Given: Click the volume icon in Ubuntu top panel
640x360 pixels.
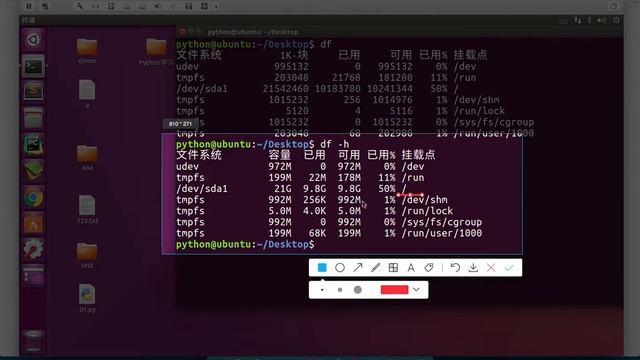Looking at the screenshot, I should 601,20.
